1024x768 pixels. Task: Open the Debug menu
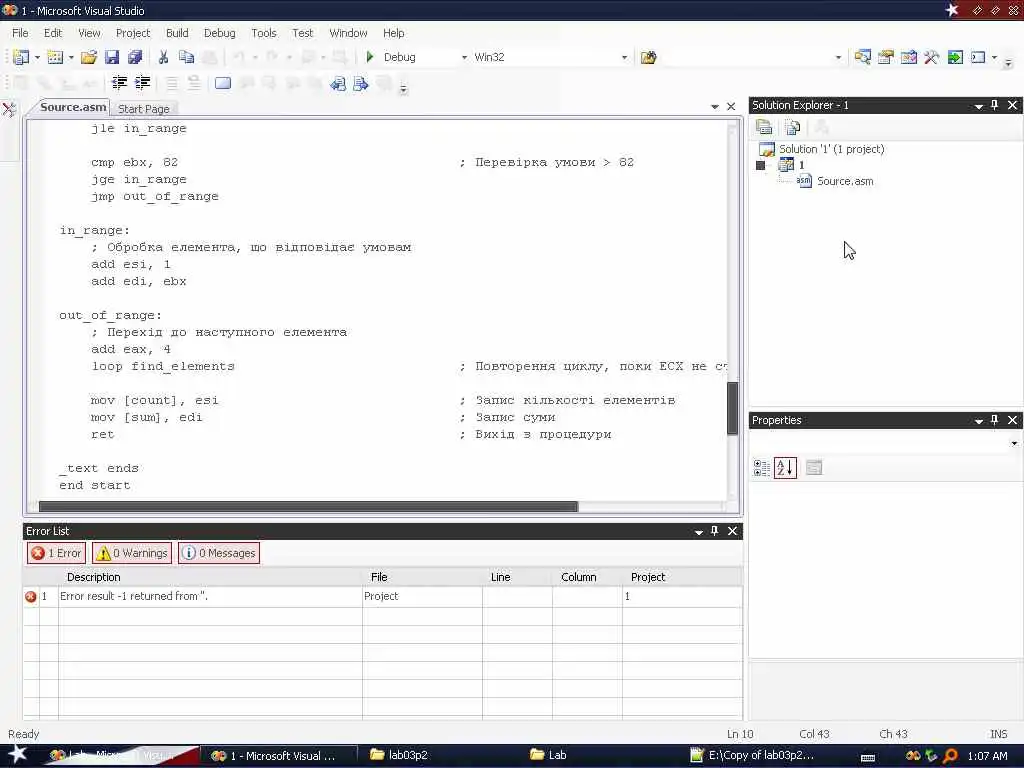(219, 33)
